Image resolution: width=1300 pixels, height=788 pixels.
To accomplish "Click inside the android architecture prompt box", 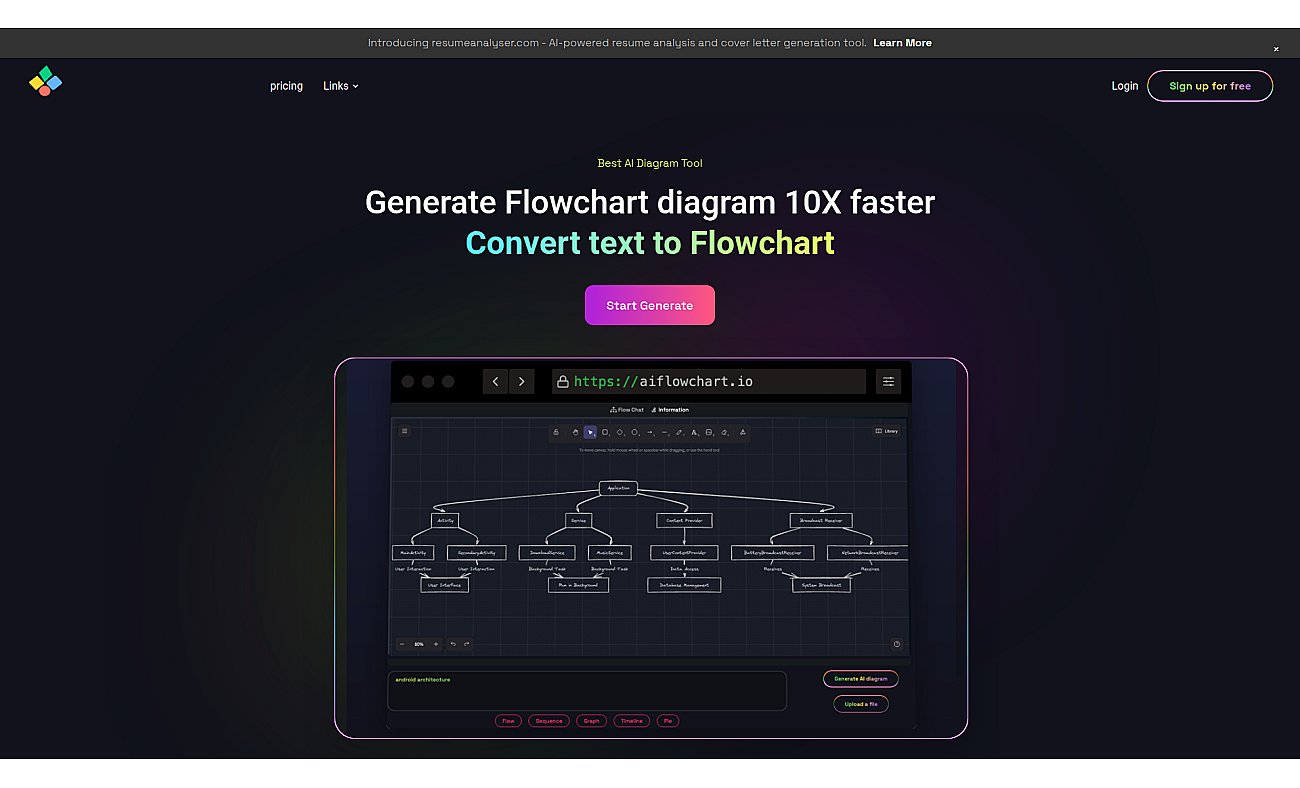I will 587,690.
